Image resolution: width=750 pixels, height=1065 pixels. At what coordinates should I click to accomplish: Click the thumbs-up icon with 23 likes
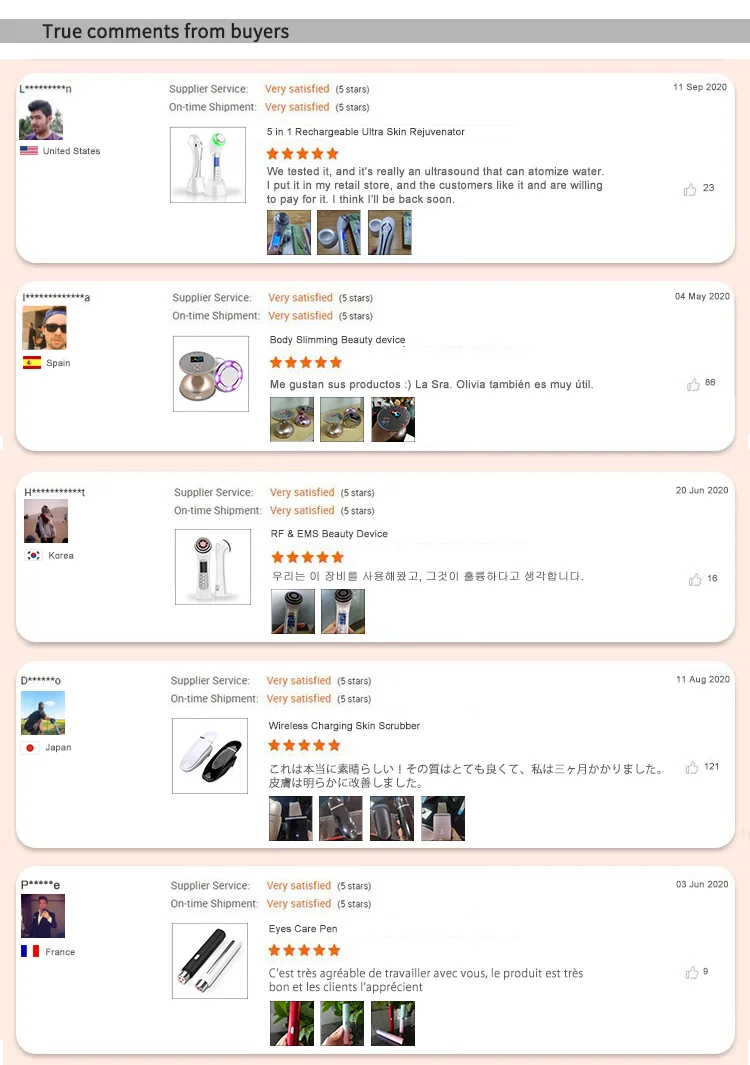[x=690, y=189]
